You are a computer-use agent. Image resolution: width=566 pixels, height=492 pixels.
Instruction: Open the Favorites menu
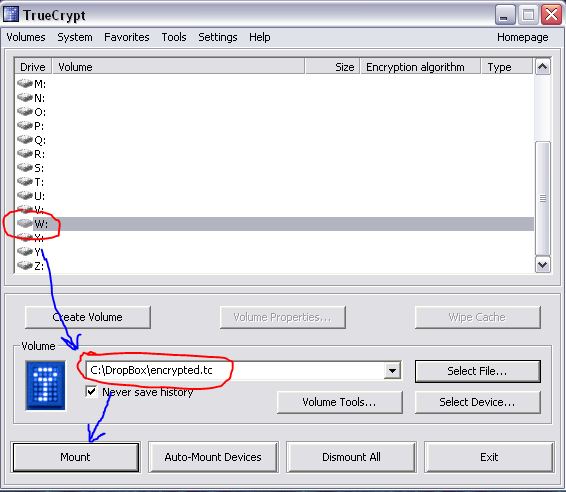[127, 37]
